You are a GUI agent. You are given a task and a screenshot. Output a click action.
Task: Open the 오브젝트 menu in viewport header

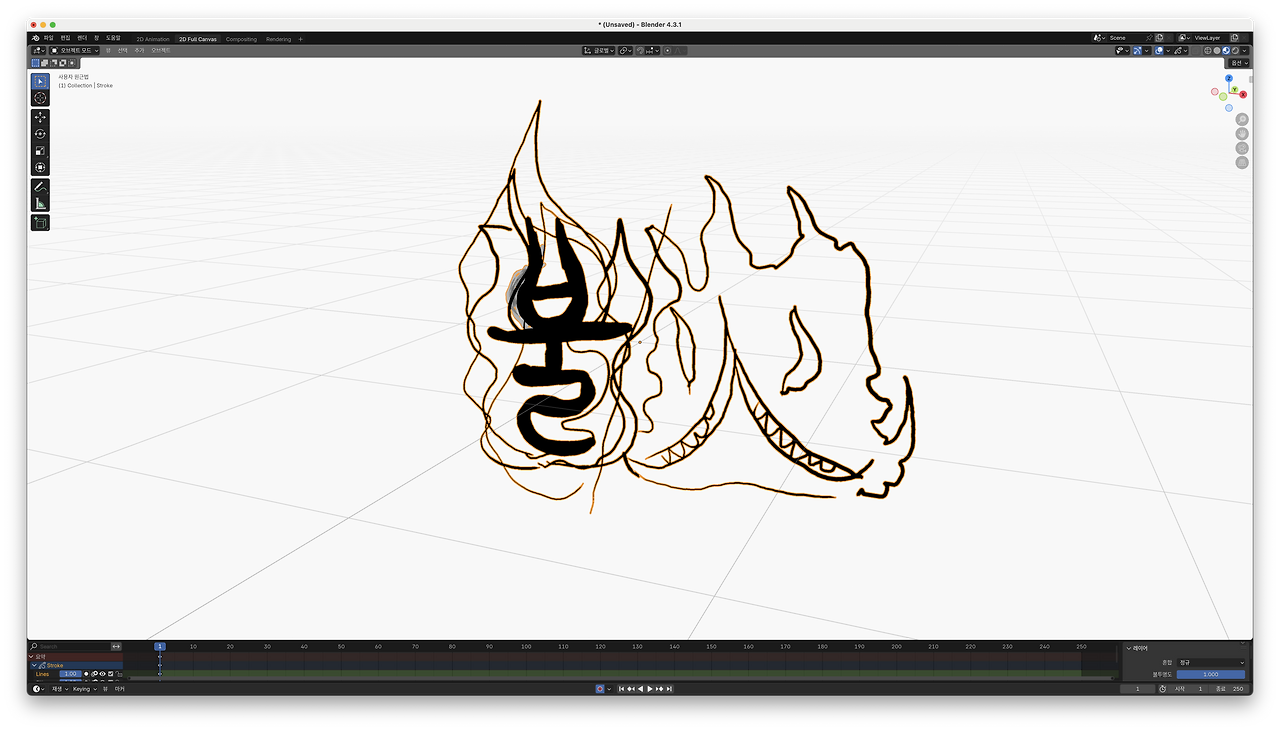tap(161, 50)
